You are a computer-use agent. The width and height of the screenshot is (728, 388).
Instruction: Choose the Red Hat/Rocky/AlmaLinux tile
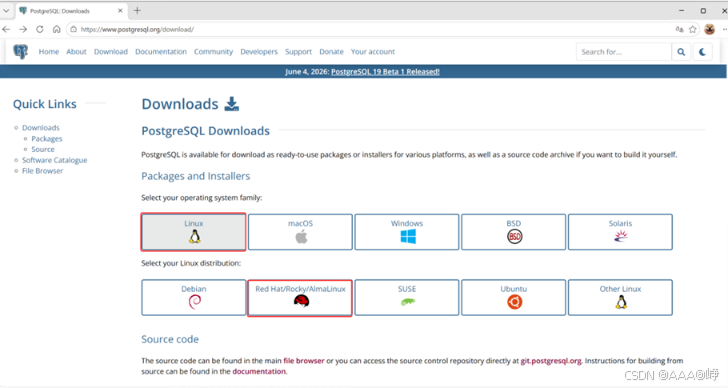300,298
